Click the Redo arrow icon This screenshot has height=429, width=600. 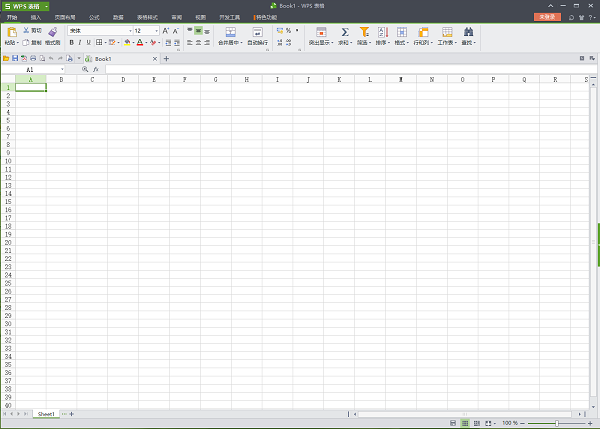tap(60, 59)
